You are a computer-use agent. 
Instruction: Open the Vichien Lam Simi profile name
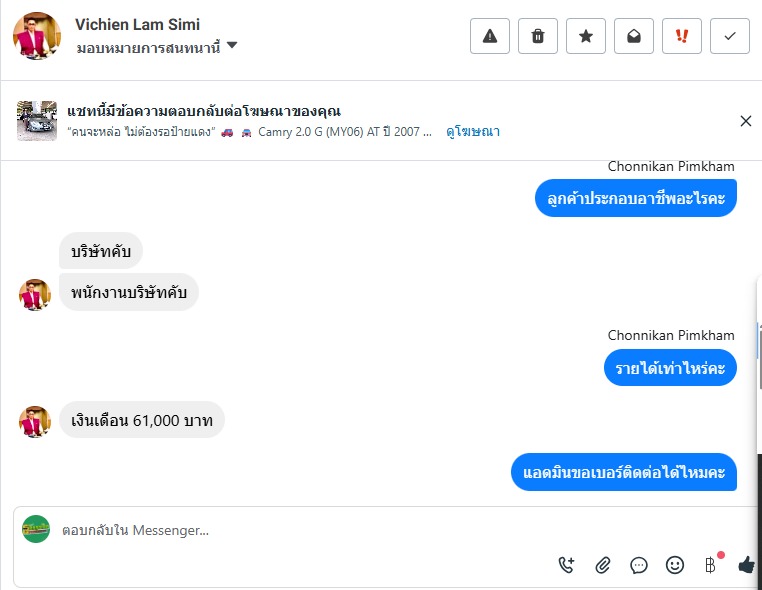(x=137, y=24)
